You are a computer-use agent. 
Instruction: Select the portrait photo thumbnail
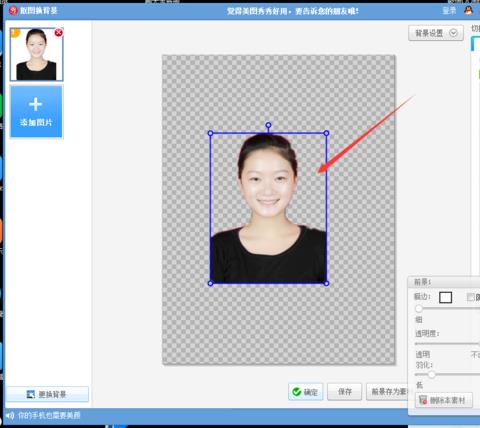(36, 55)
